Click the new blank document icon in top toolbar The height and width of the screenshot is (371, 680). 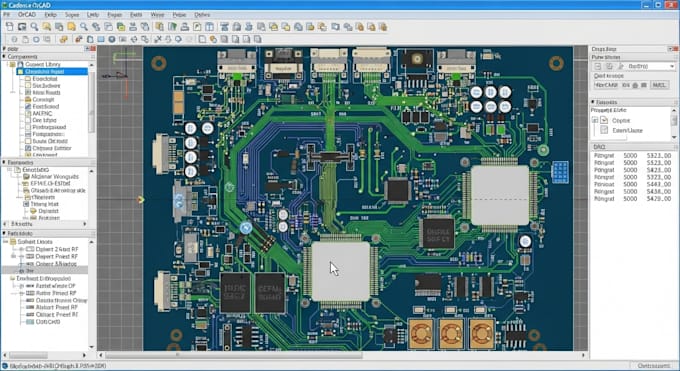click(9, 27)
